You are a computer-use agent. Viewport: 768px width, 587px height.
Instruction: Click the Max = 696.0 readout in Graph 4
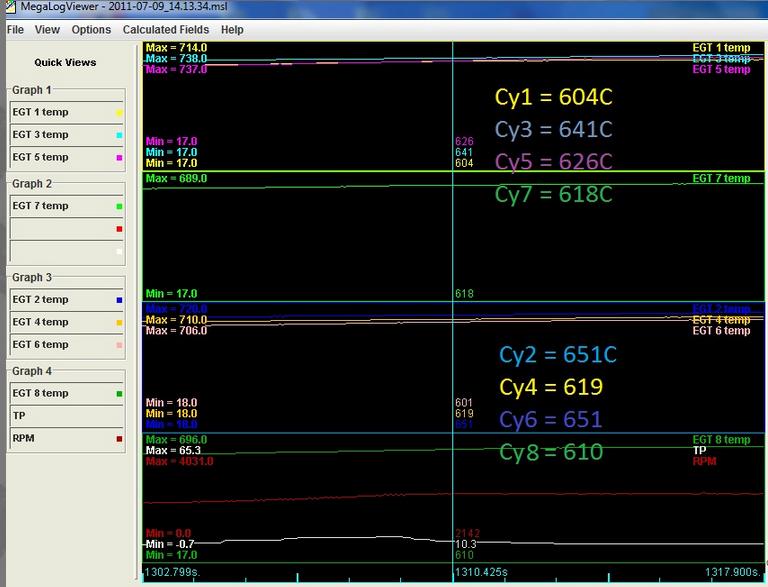[176, 440]
